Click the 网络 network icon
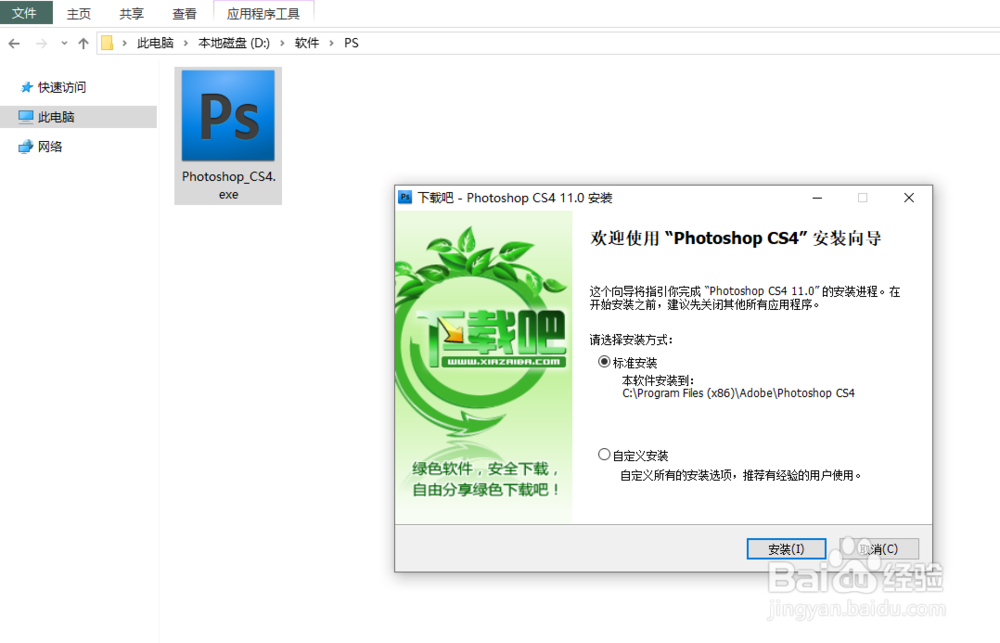This screenshot has width=1000, height=643. [26, 147]
